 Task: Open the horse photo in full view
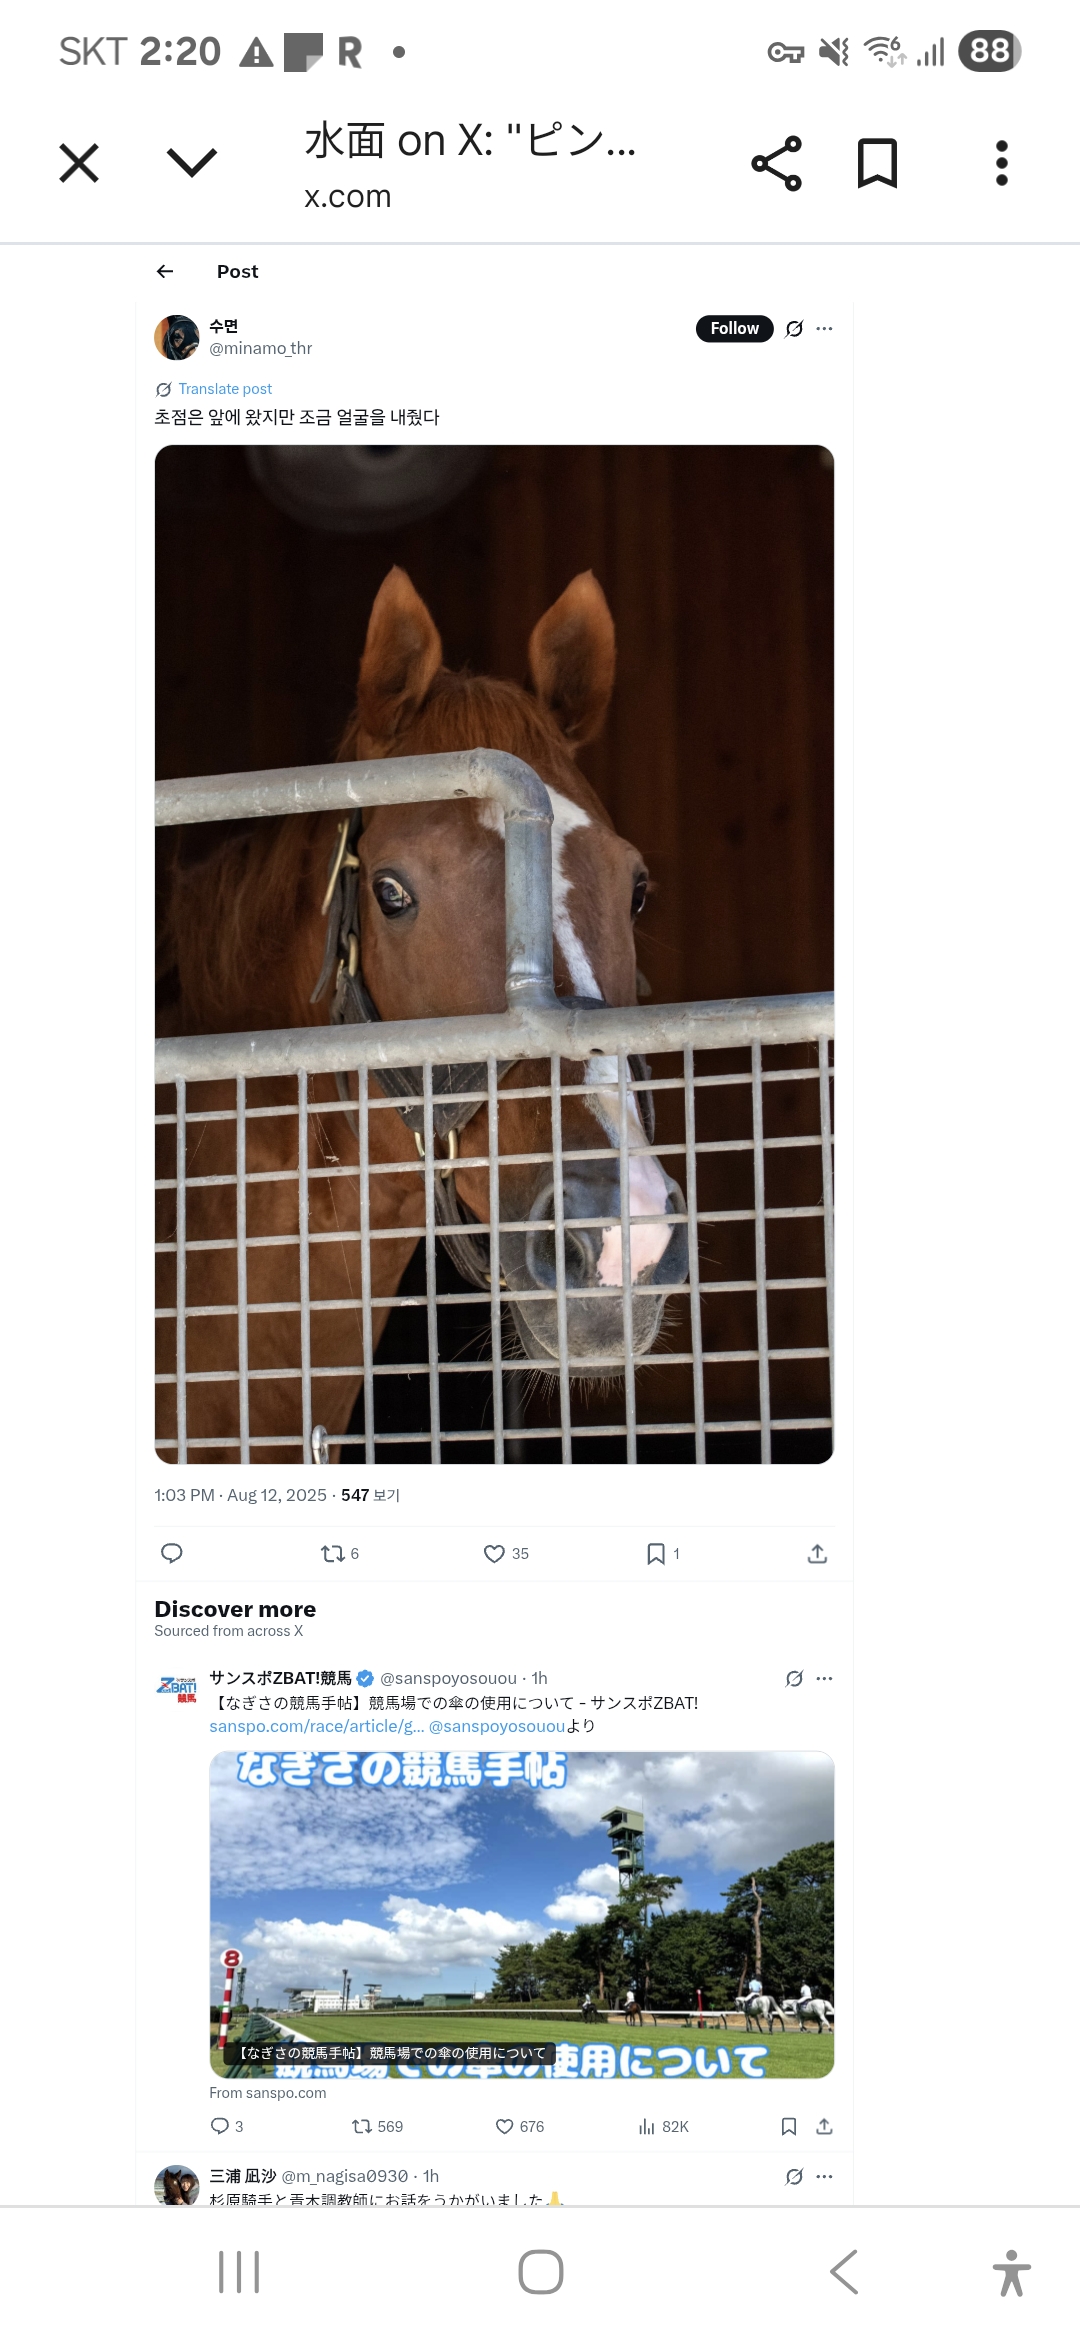(494, 954)
